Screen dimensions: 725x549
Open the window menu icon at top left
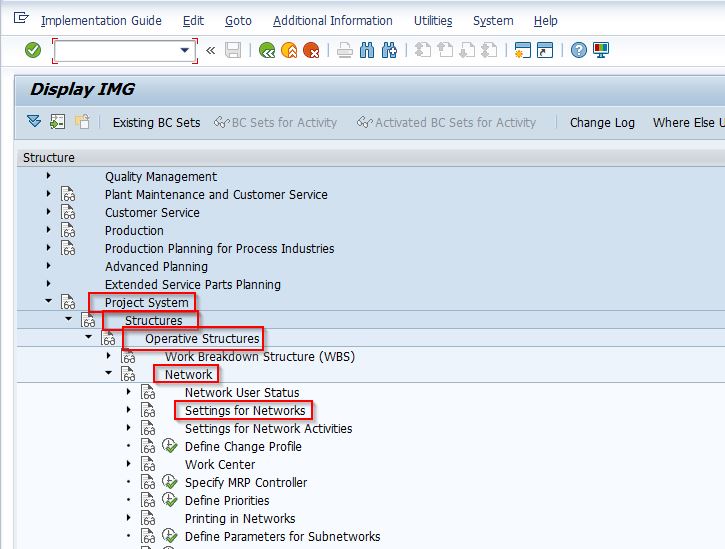21,19
